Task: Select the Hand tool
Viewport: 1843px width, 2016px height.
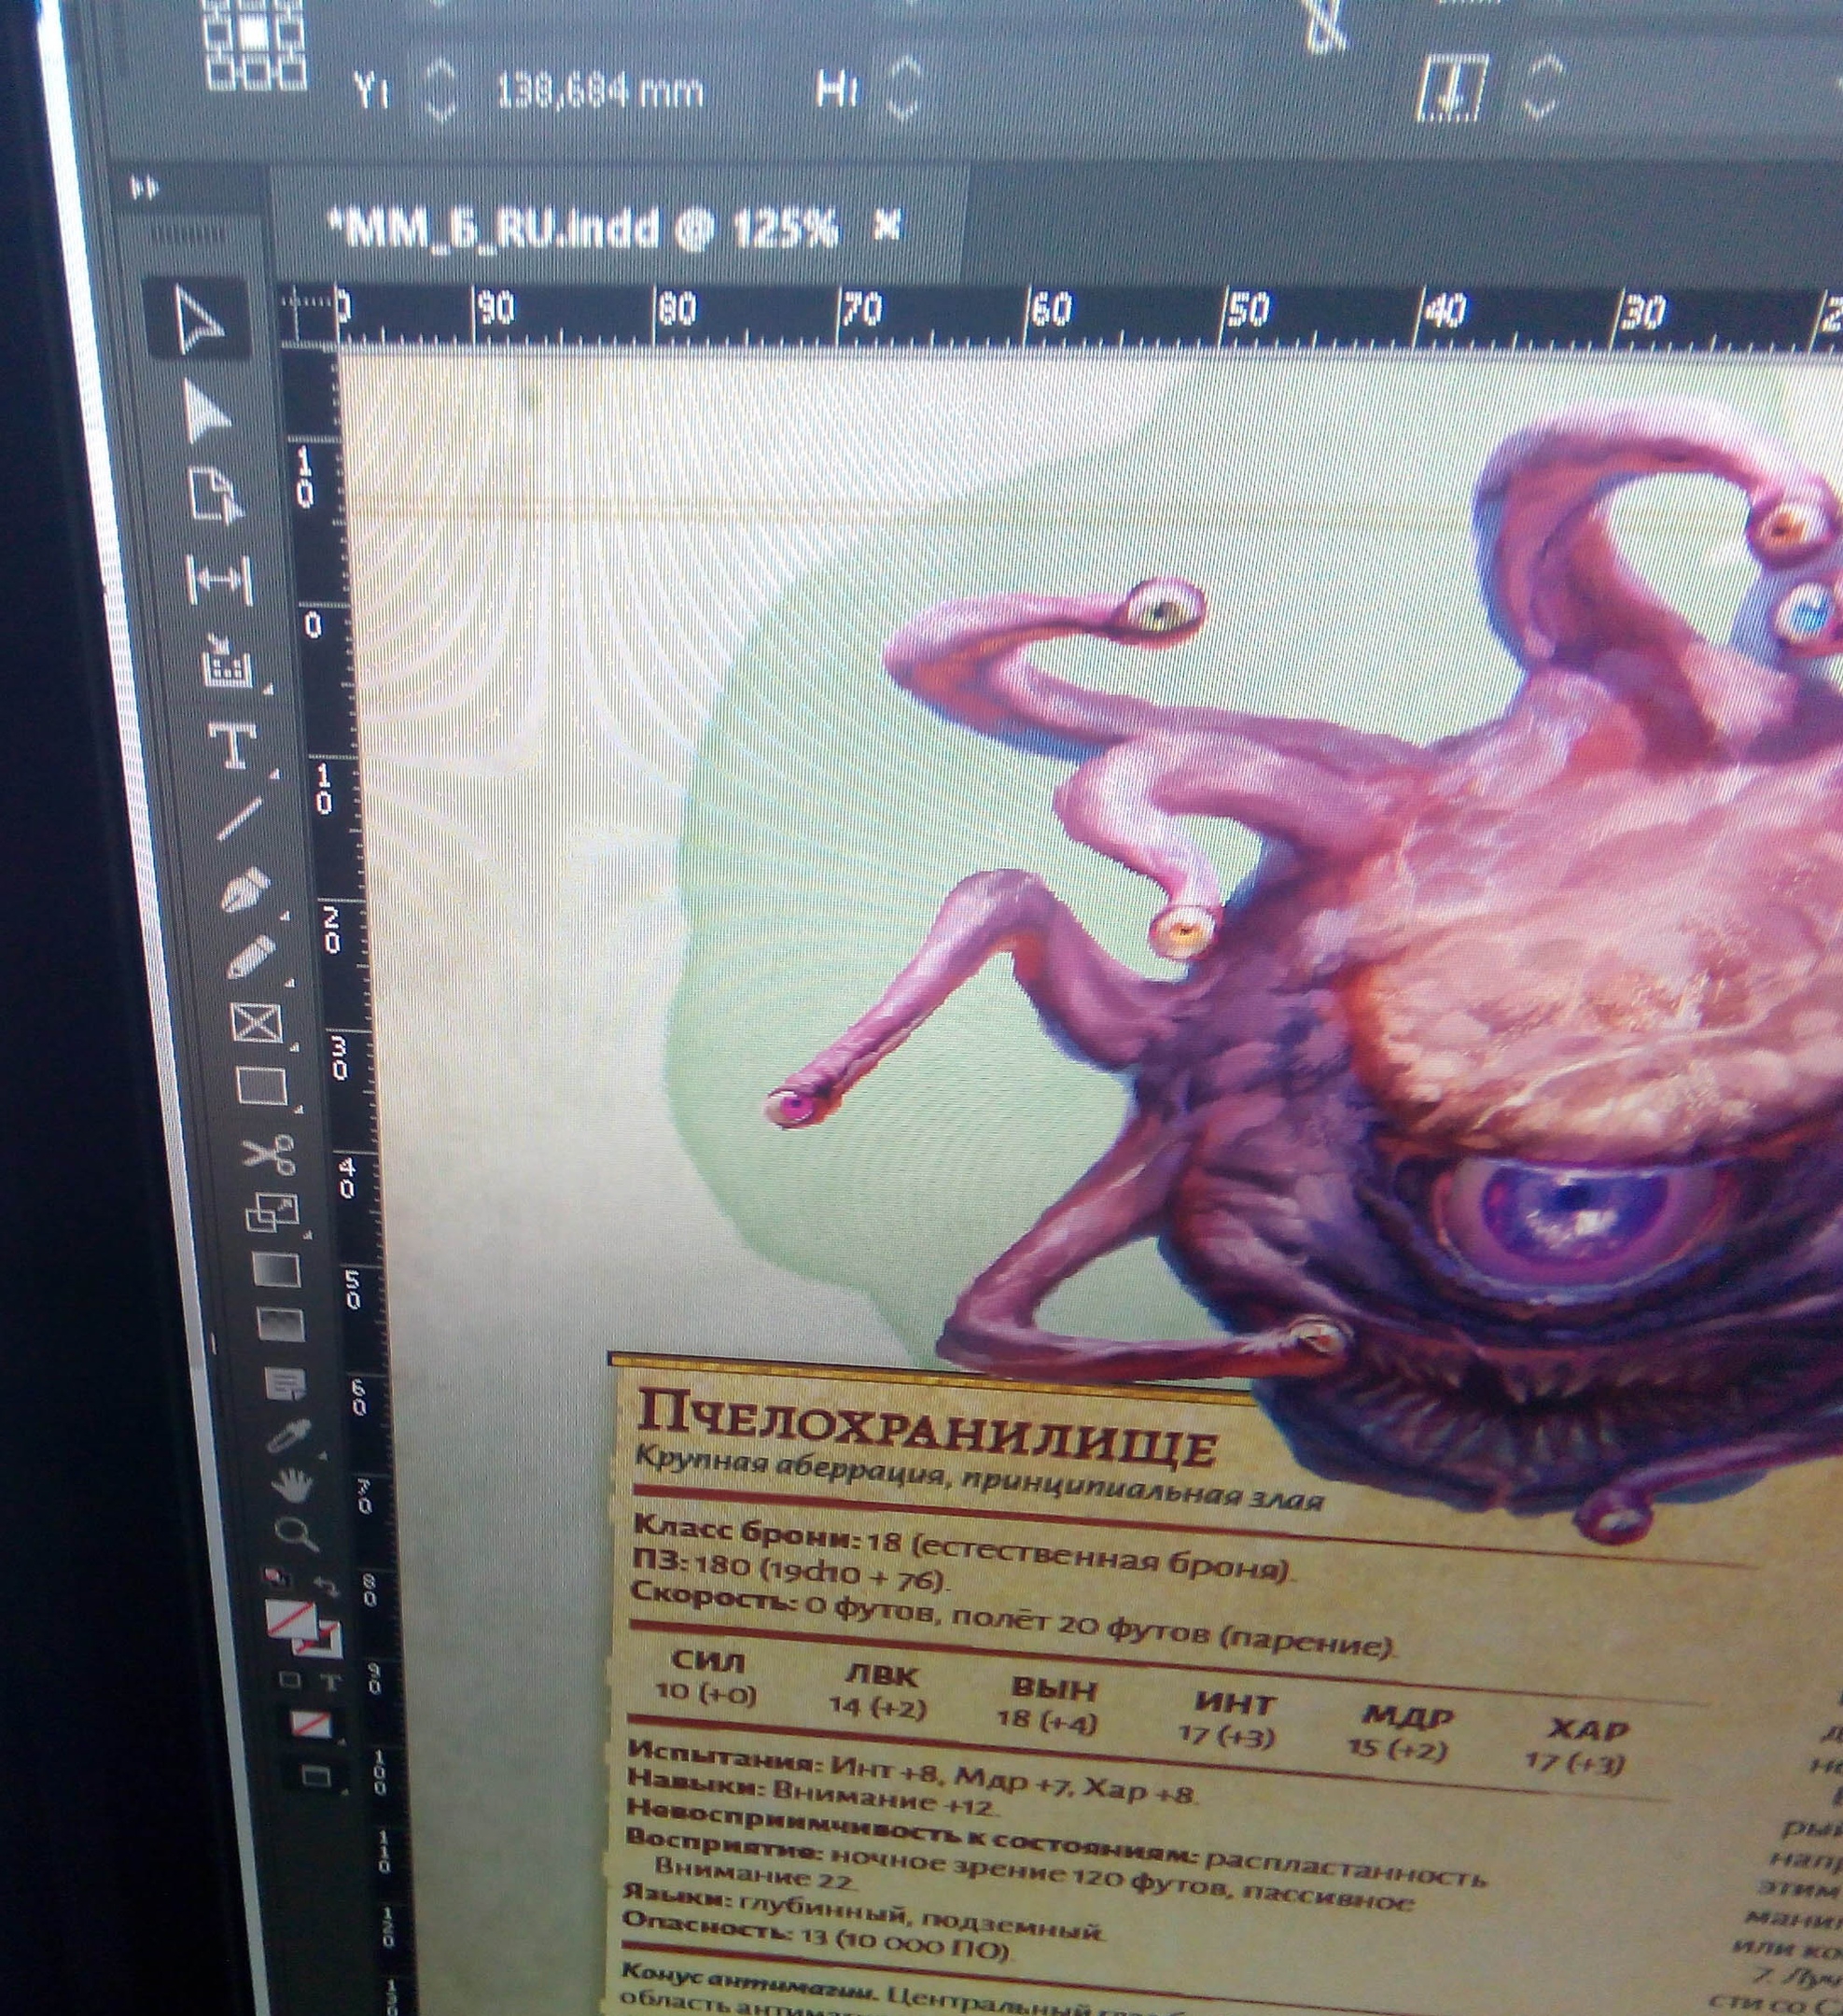Action: [x=292, y=1486]
